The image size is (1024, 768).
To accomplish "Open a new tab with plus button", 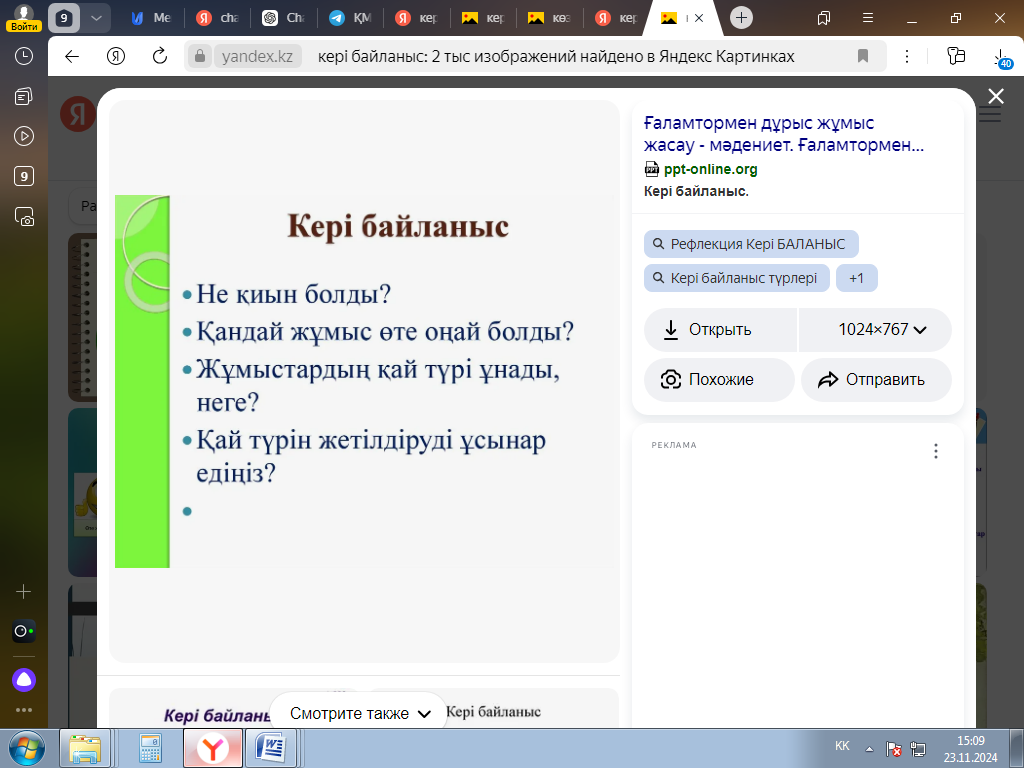I will tap(741, 18).
